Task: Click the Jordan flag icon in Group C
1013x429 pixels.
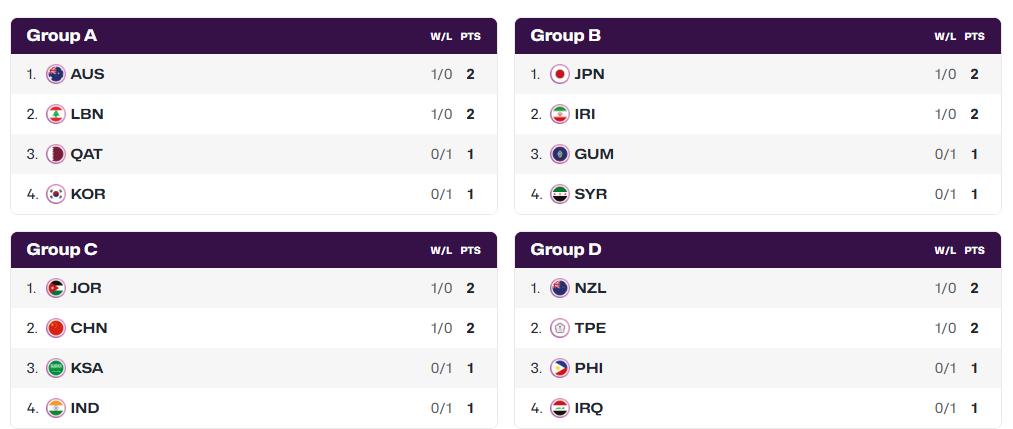Action: pos(56,288)
